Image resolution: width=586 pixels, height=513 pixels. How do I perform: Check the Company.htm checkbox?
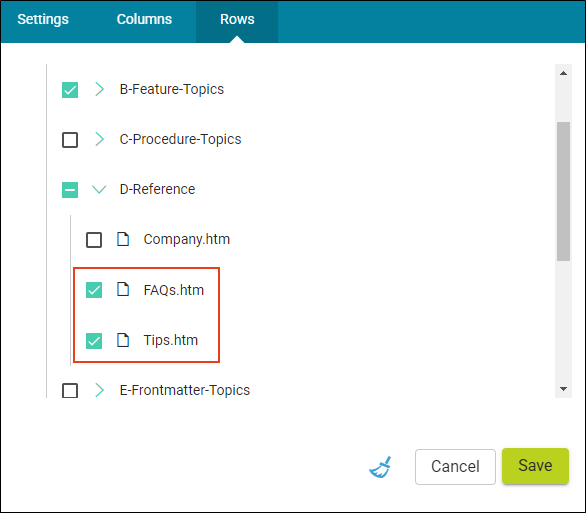click(94, 240)
